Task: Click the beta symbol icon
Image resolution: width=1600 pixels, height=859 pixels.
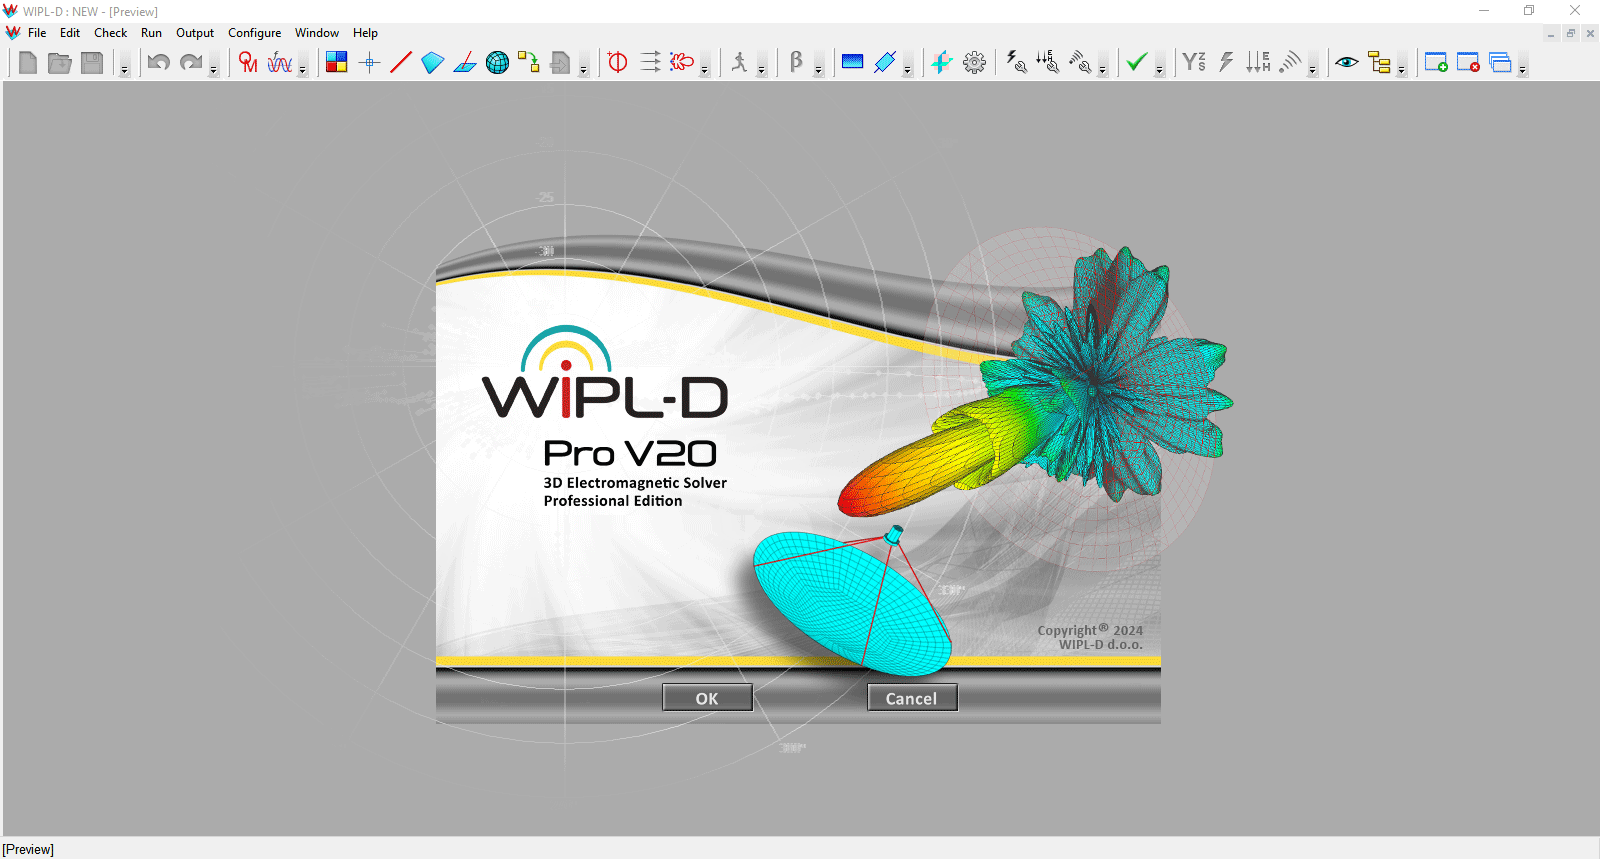Action: pyautogui.click(x=796, y=63)
